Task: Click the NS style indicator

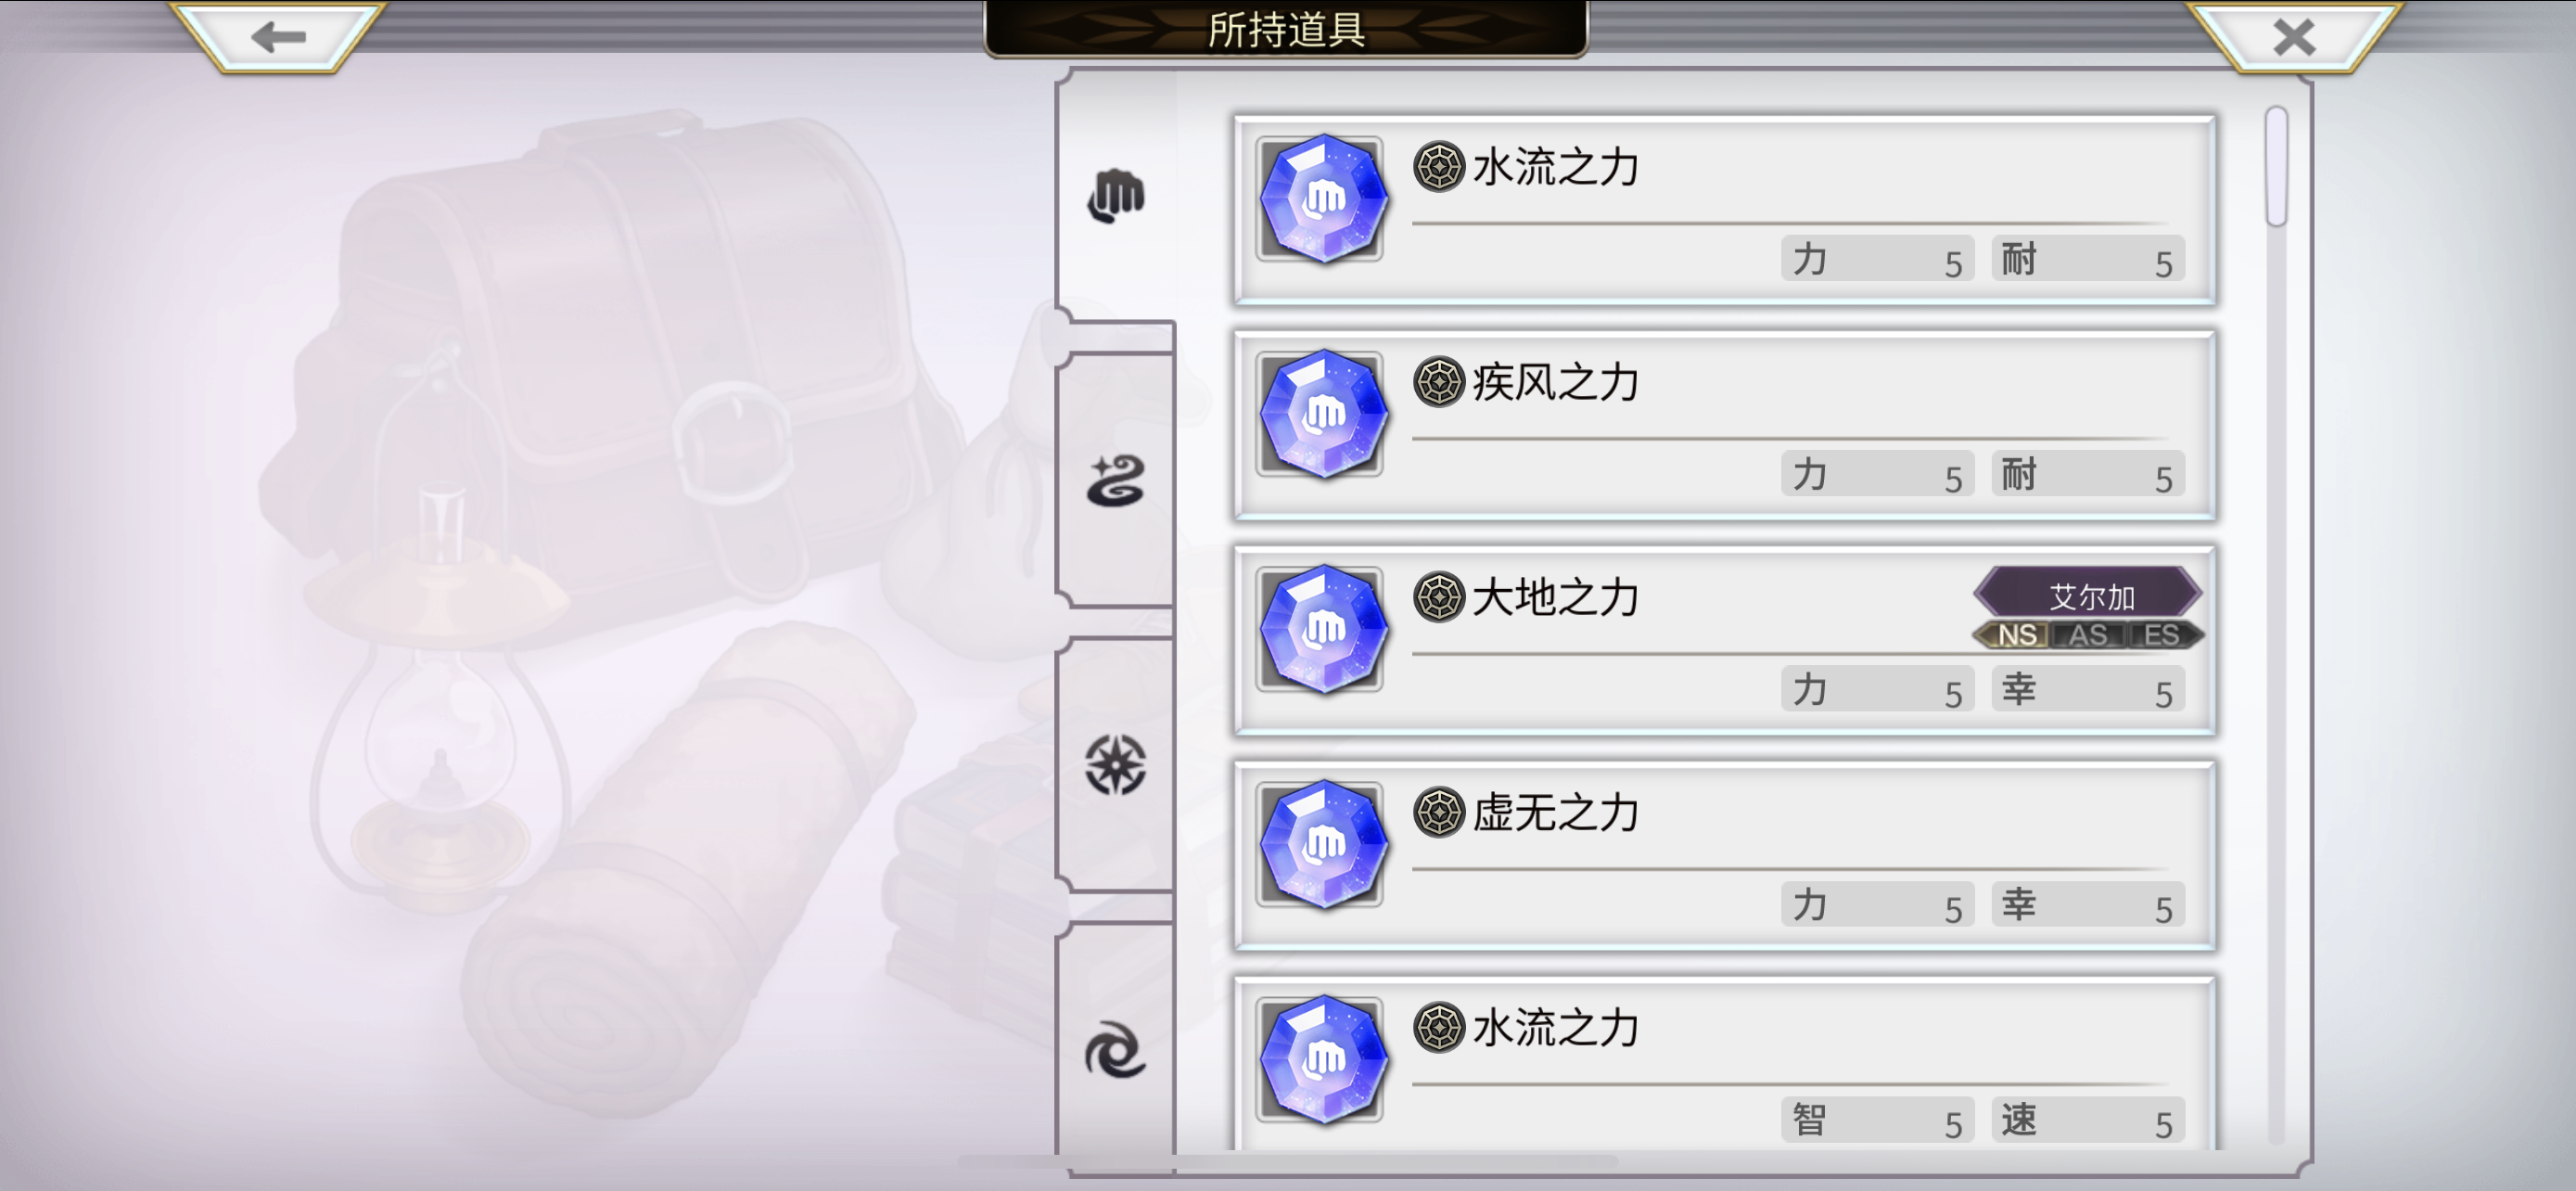Action: [x=2016, y=635]
